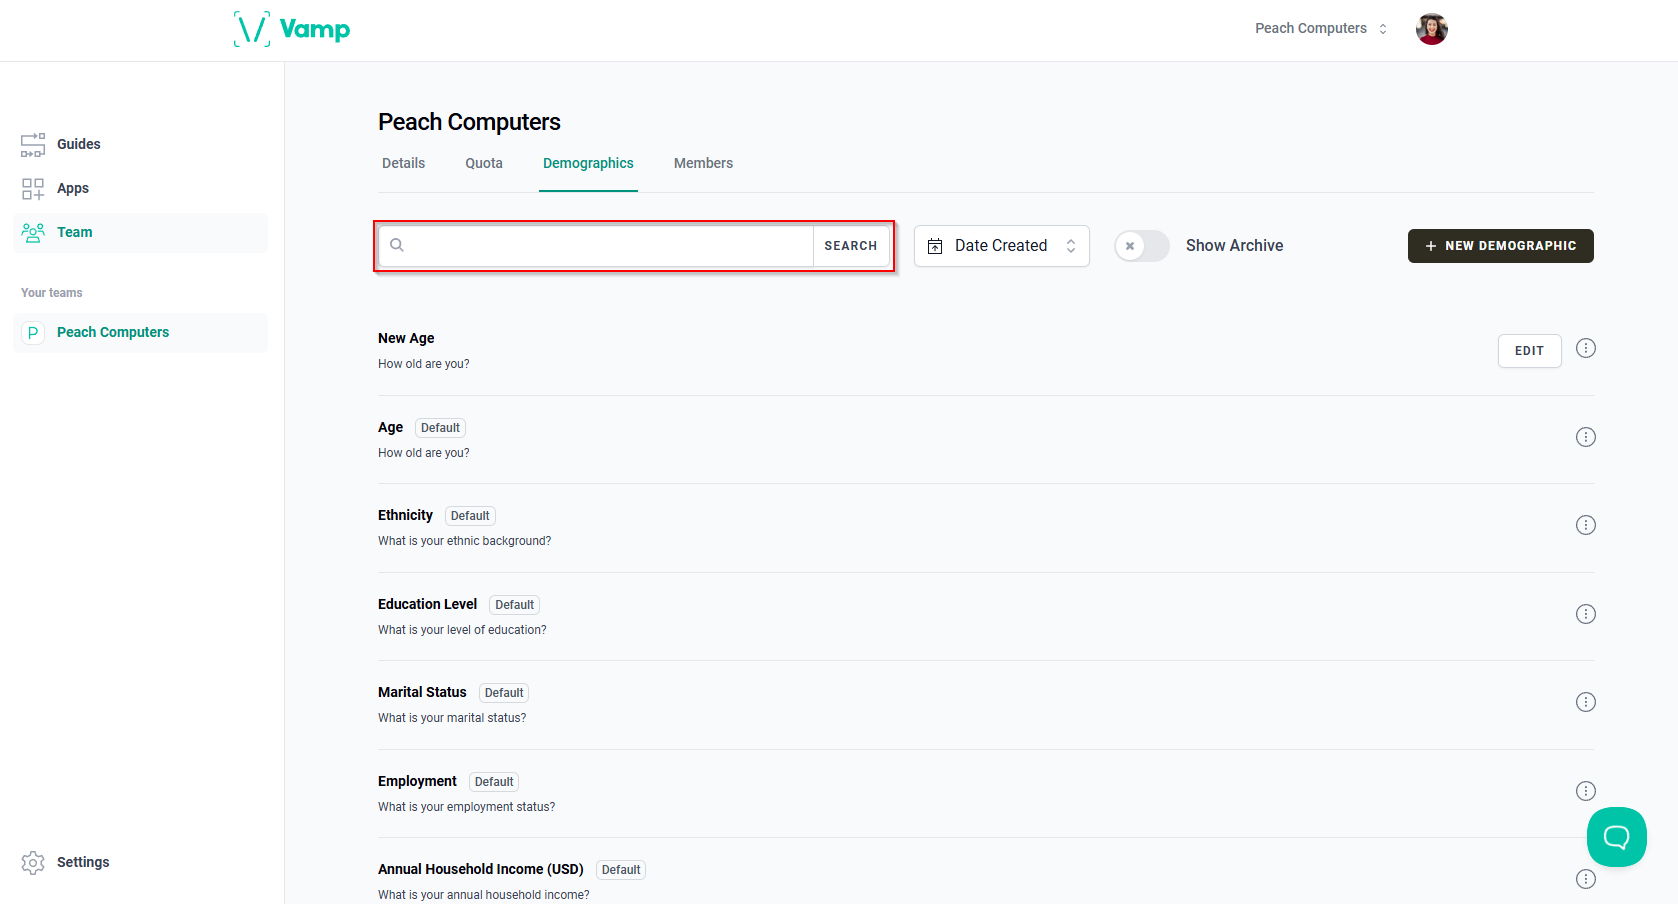Click the Education Level demographic title

[x=427, y=604]
